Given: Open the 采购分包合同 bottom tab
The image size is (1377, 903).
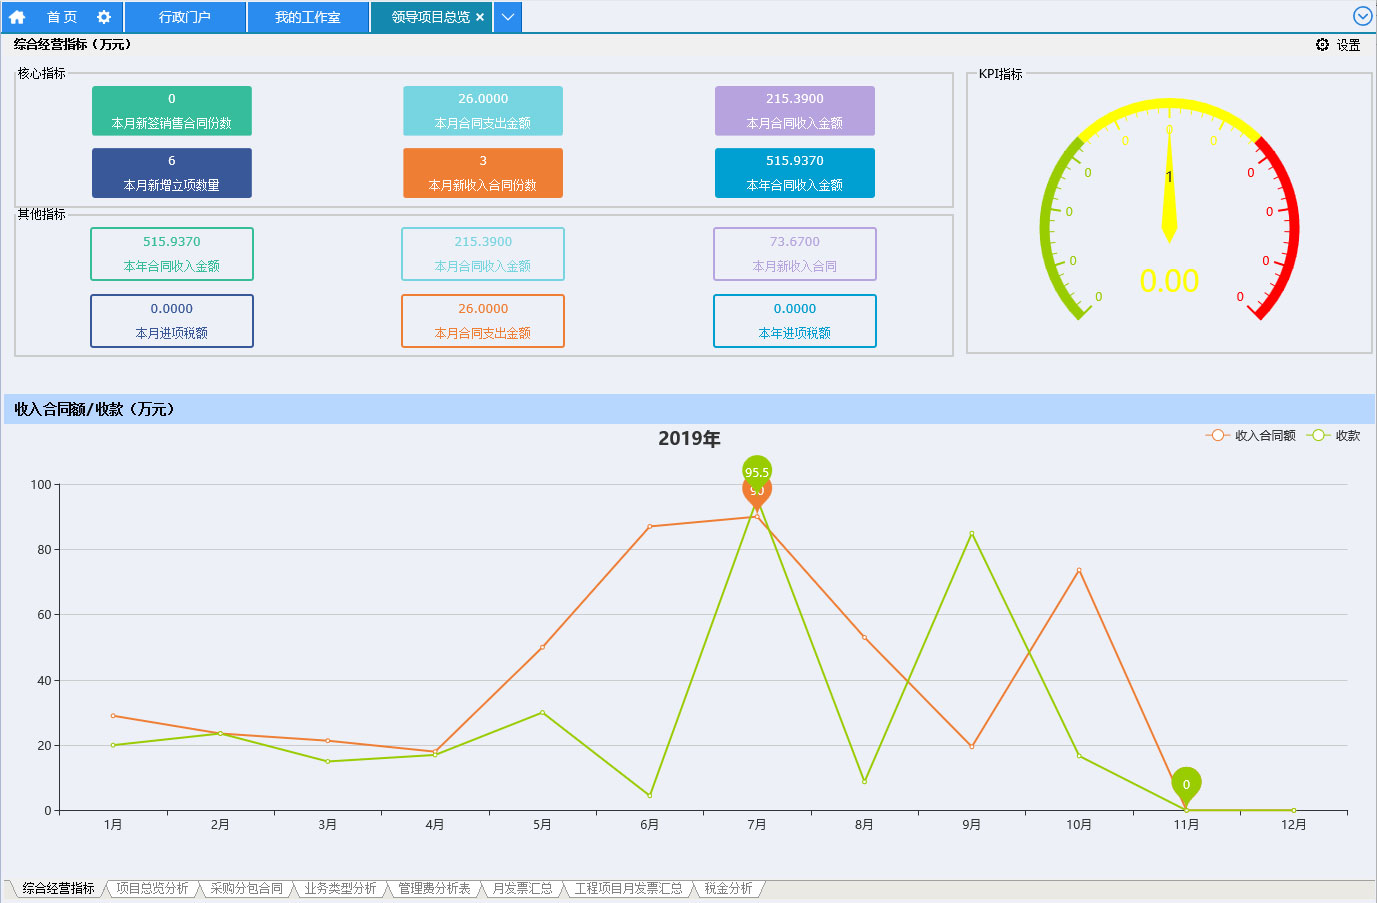Looking at the screenshot, I should [x=246, y=888].
